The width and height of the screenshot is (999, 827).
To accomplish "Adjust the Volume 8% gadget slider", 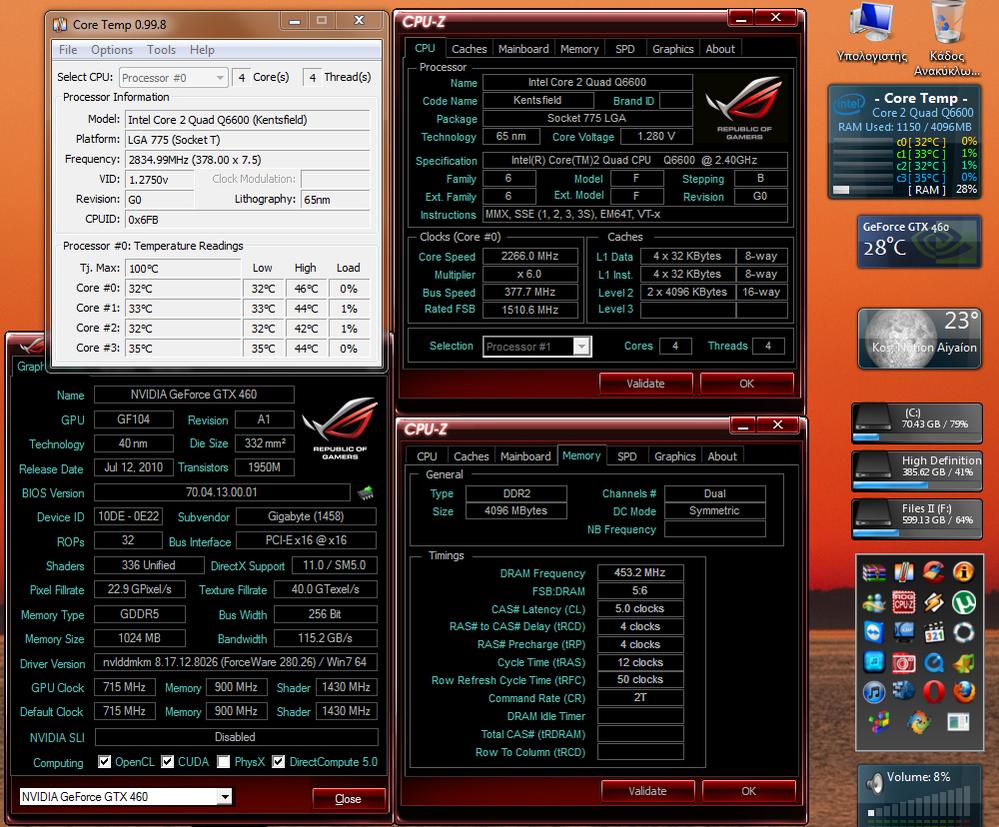I will tap(917, 803).
